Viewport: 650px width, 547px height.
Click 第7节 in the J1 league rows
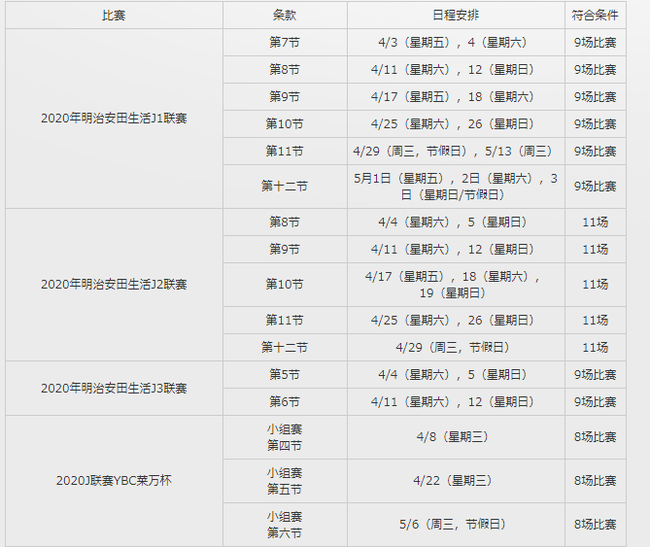pos(285,42)
